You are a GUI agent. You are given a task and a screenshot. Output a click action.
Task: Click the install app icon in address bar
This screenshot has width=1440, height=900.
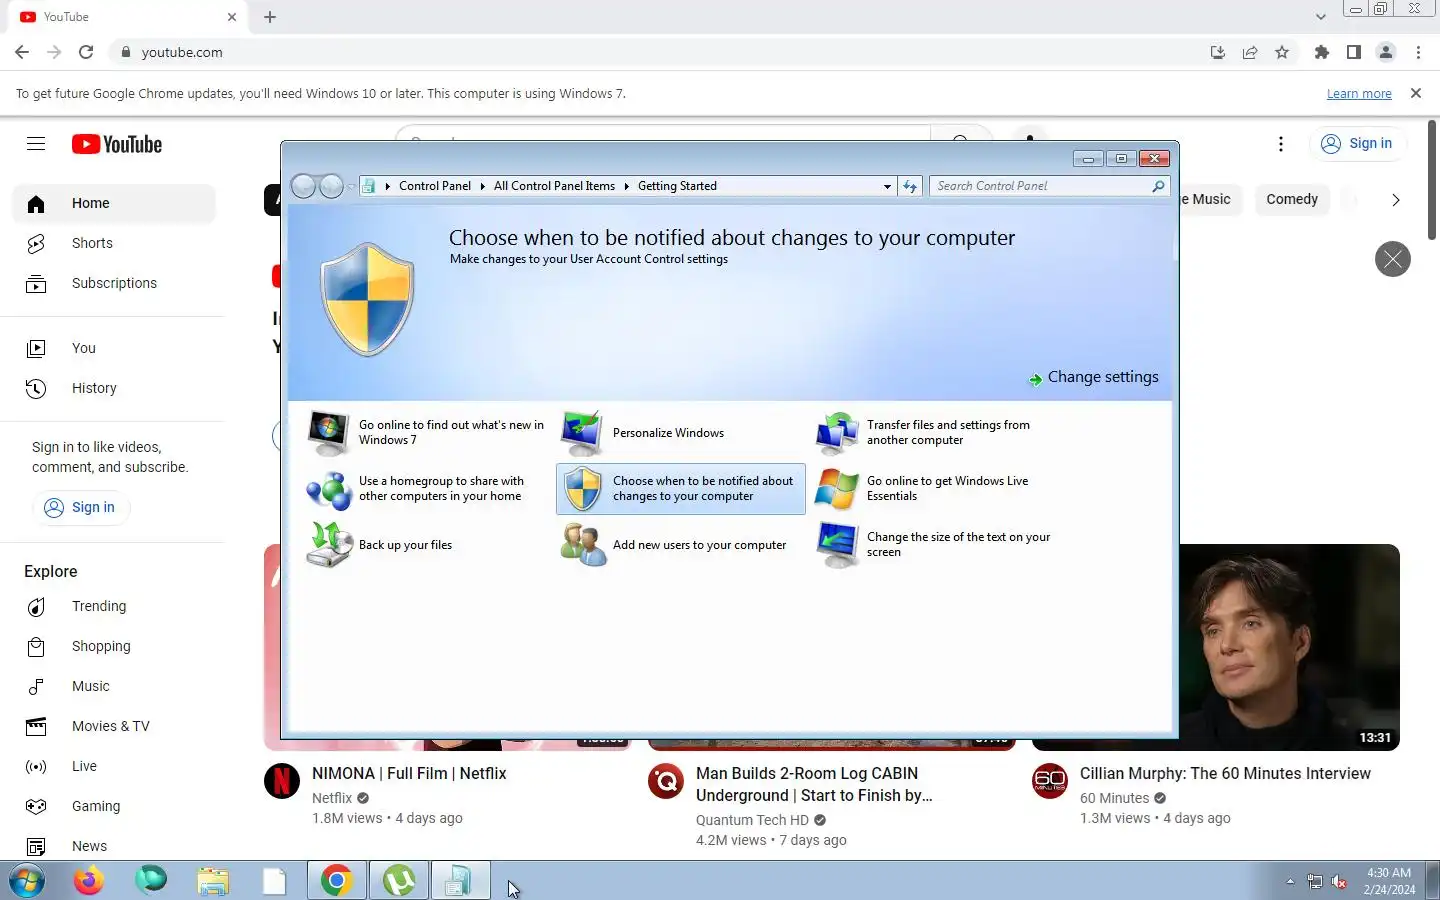[x=1218, y=52]
